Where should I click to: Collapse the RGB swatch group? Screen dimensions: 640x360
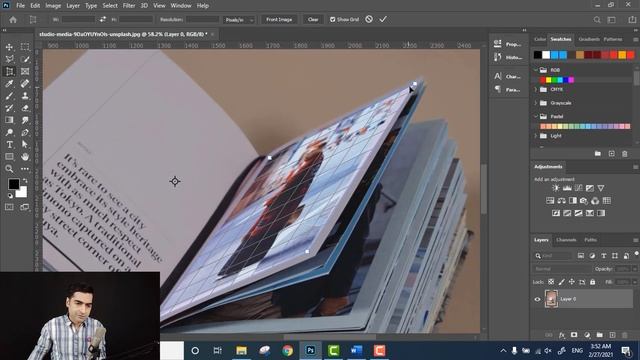pyautogui.click(x=536, y=70)
